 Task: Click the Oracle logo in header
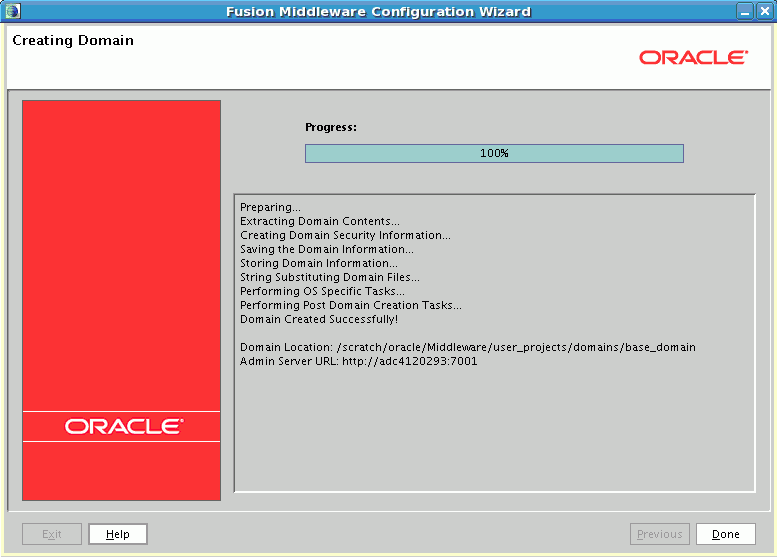pos(693,57)
